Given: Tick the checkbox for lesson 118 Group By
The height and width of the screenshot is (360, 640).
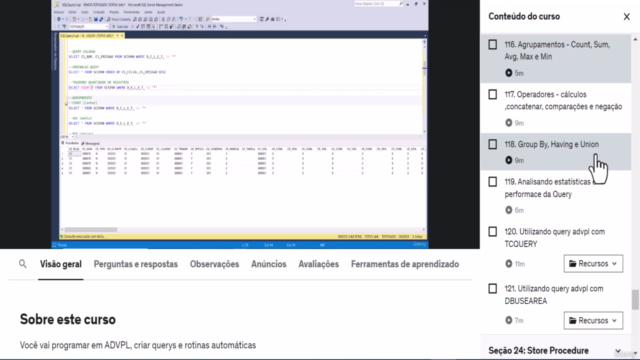Looking at the screenshot, I should click(x=493, y=144).
